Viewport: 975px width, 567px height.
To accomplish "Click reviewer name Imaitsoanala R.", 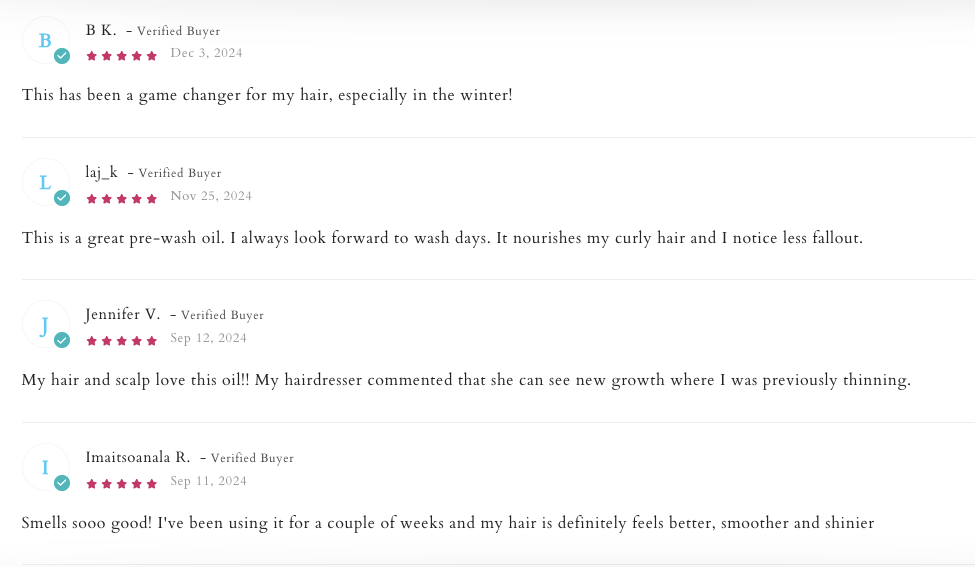I will tap(137, 458).
